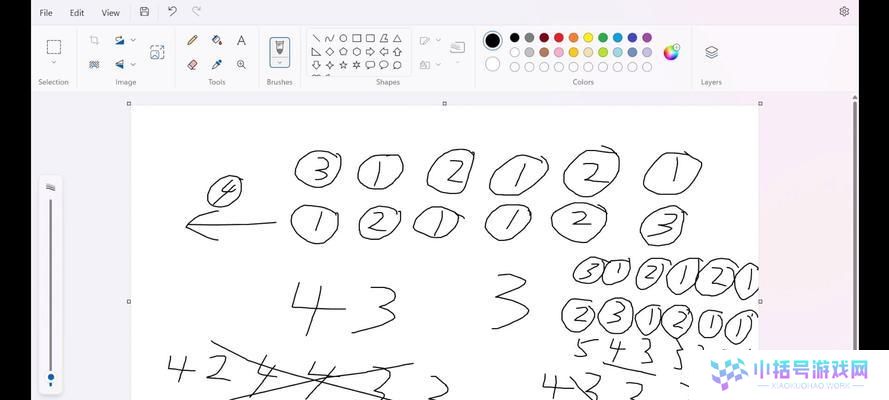The width and height of the screenshot is (889, 400).
Task: Open the Layers panel
Action: click(x=712, y=52)
